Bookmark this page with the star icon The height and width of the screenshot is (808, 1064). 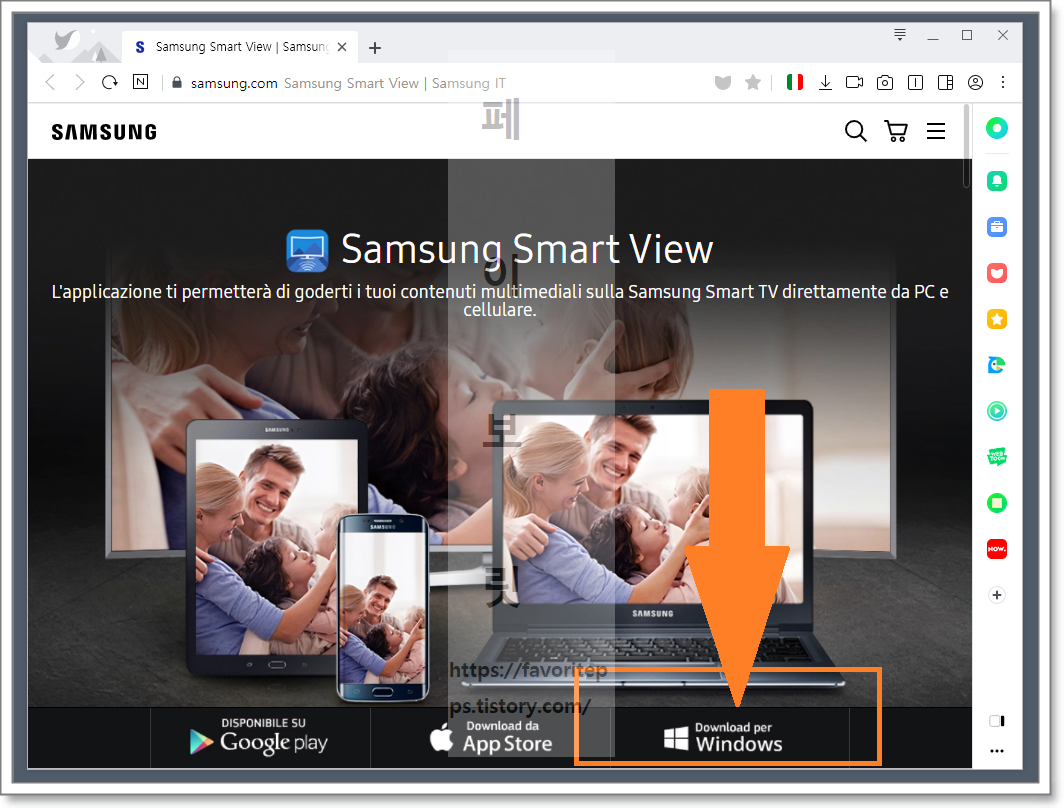[753, 83]
